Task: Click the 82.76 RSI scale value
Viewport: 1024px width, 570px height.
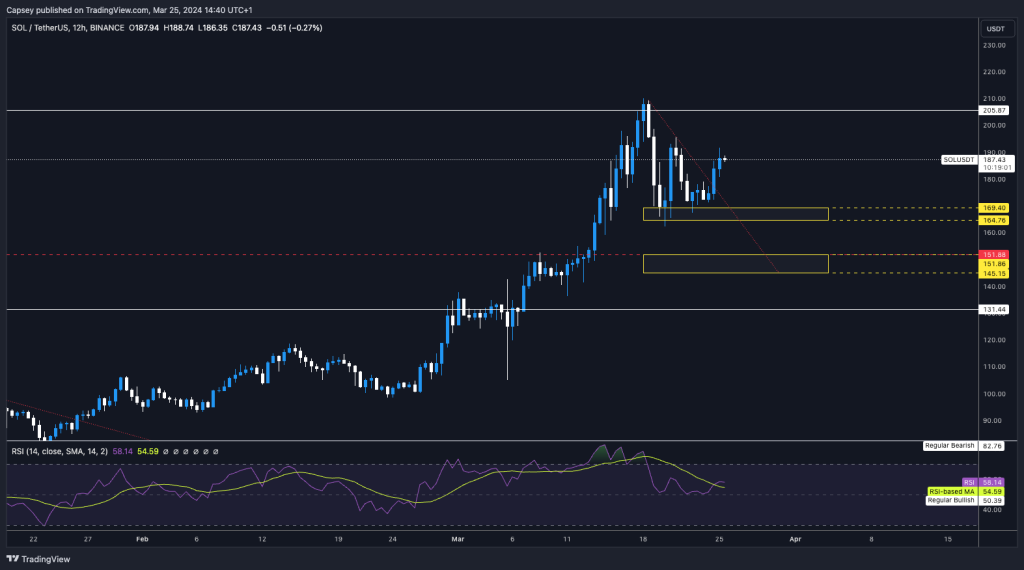Action: tap(992, 446)
